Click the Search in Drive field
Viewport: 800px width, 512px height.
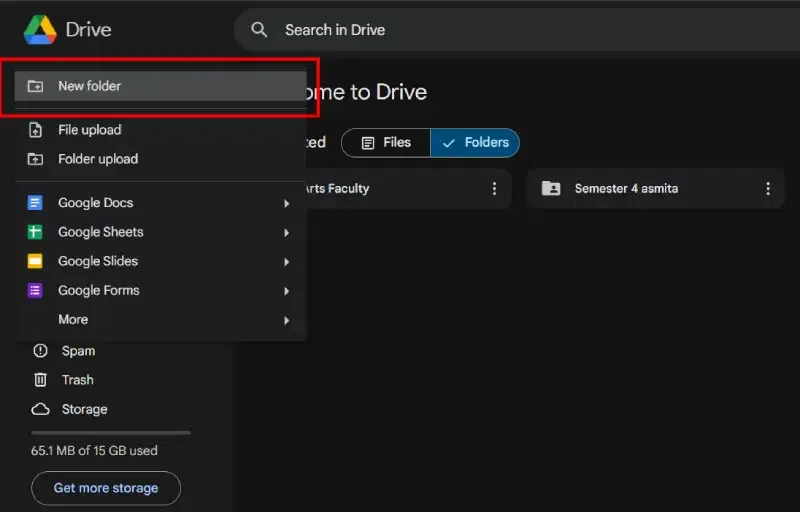tap(516, 30)
